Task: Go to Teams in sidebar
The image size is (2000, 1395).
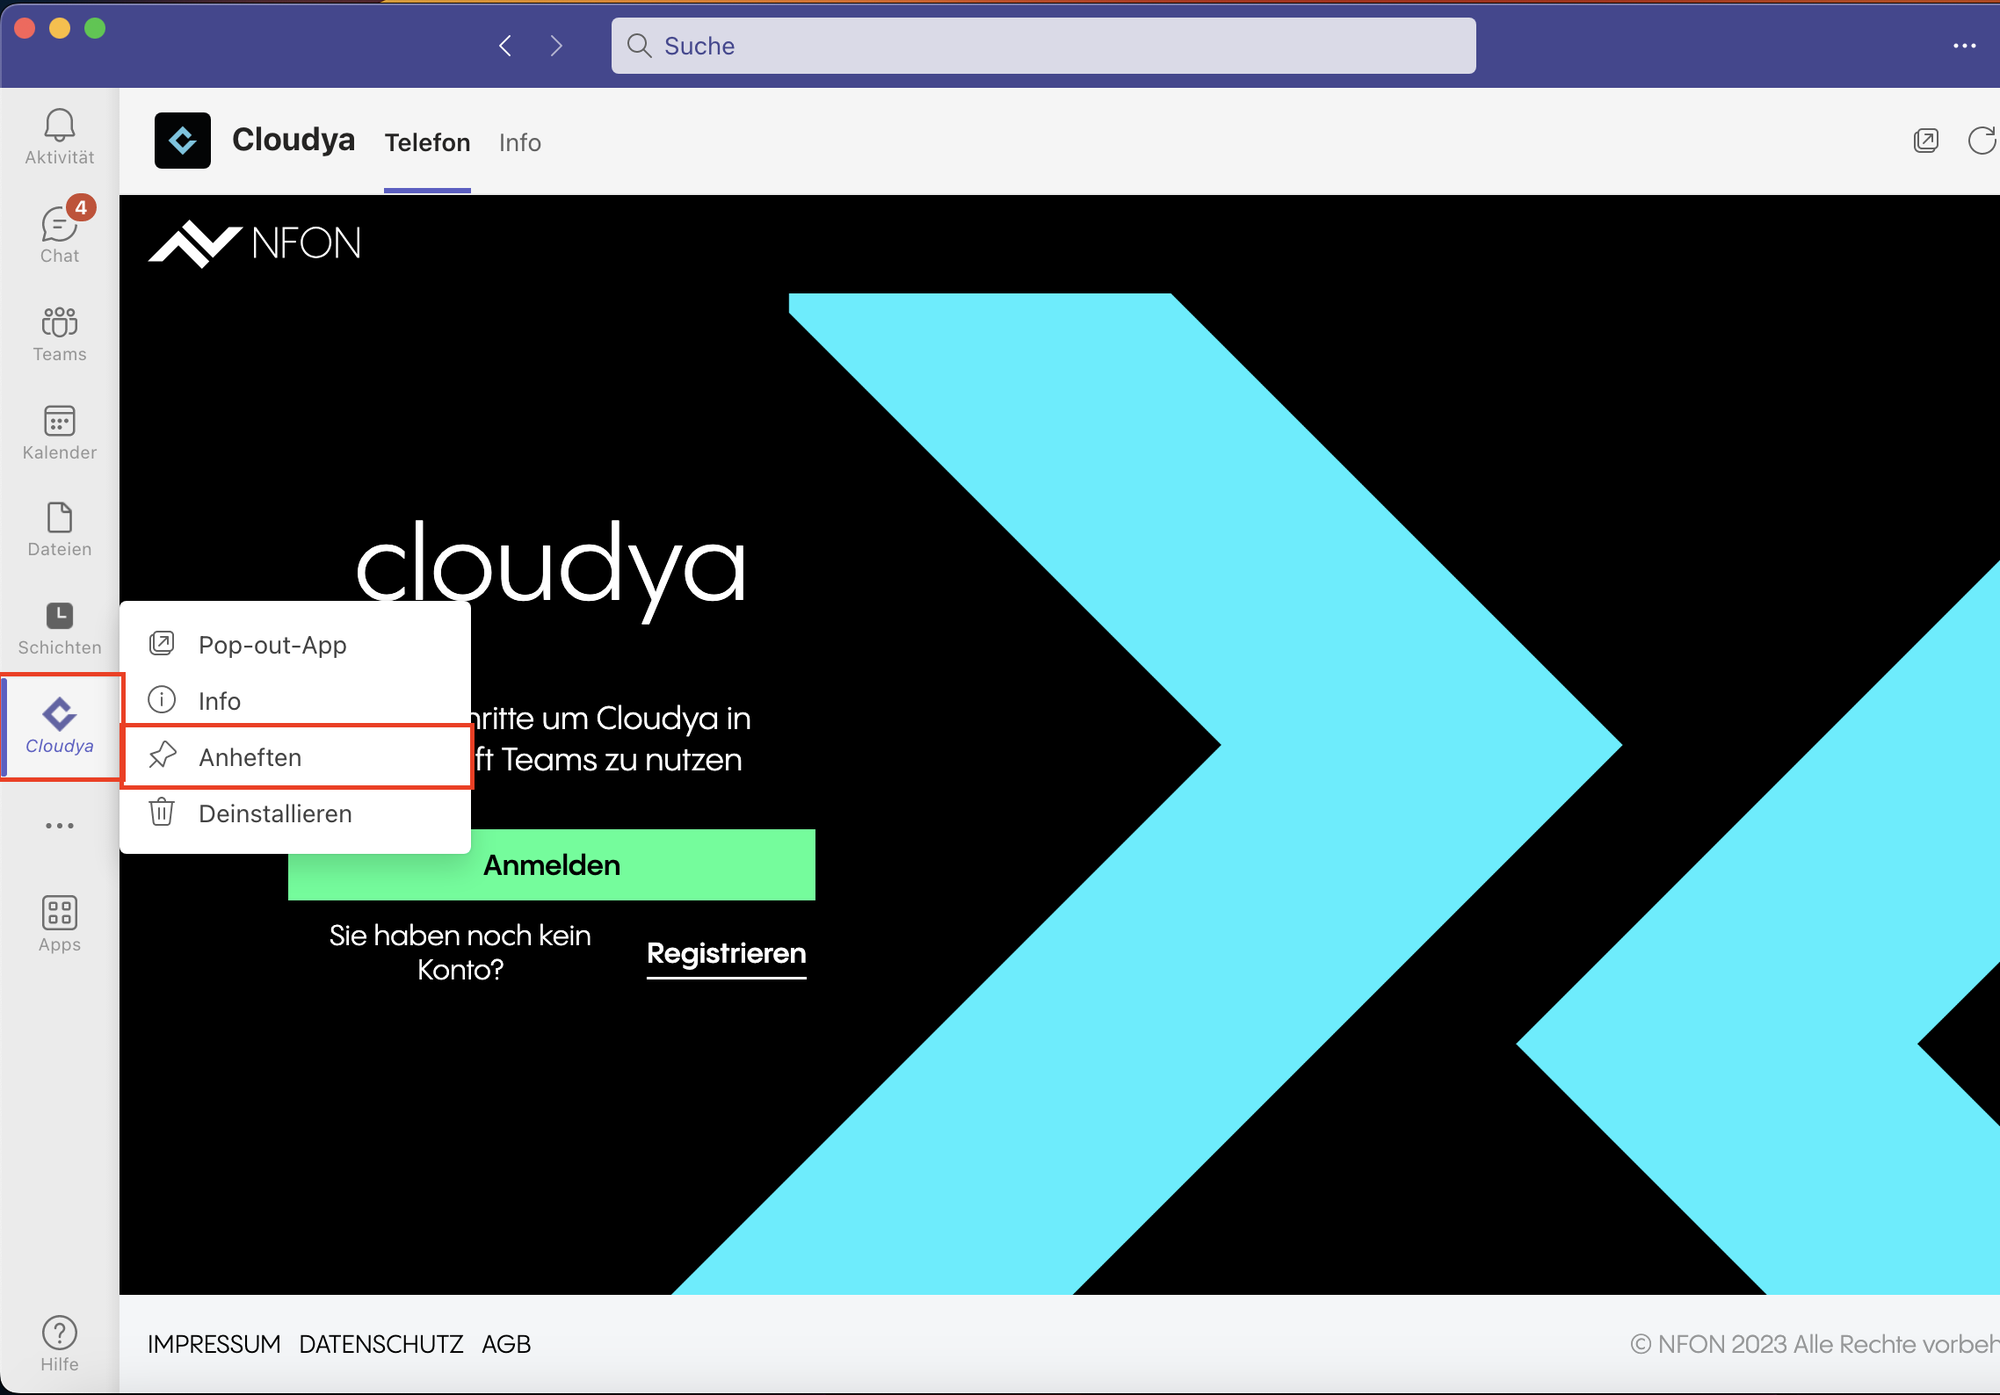Action: (x=59, y=333)
